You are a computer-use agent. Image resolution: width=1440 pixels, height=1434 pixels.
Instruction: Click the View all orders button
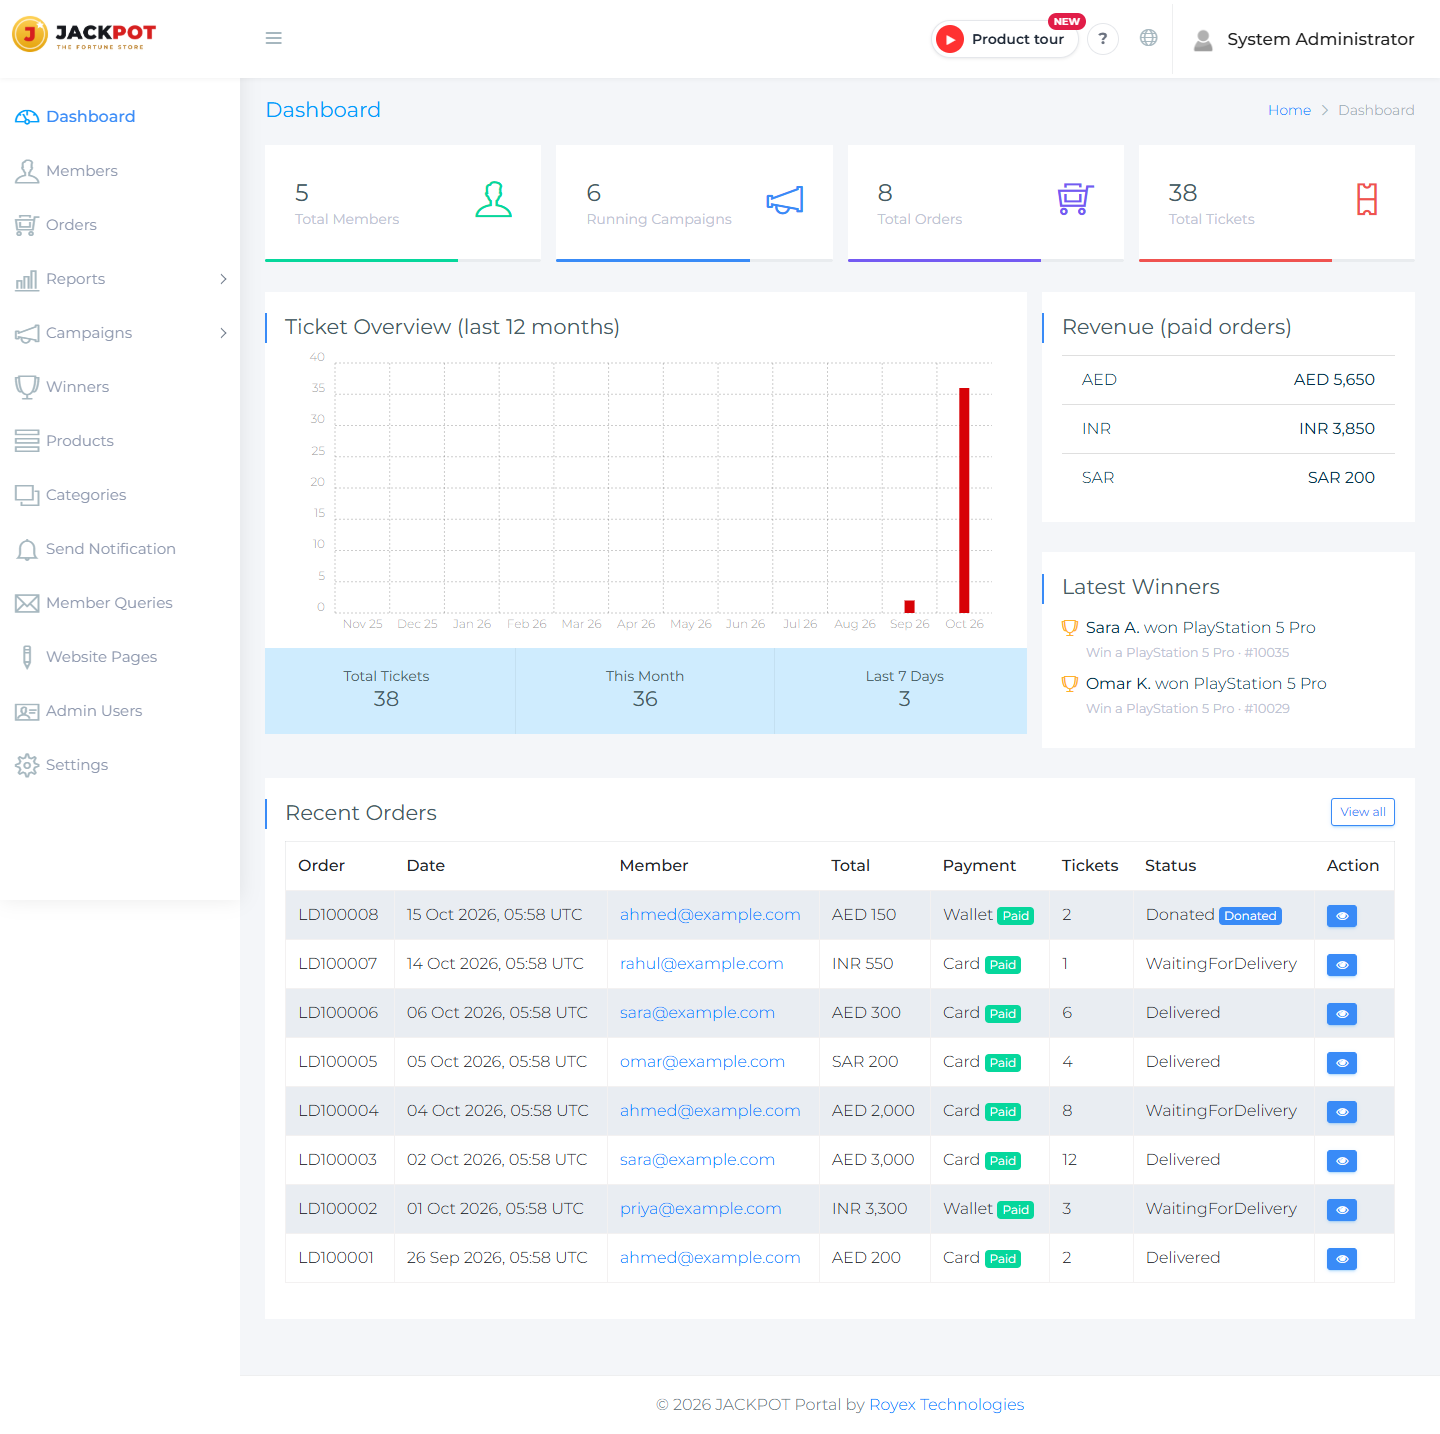[x=1362, y=812]
